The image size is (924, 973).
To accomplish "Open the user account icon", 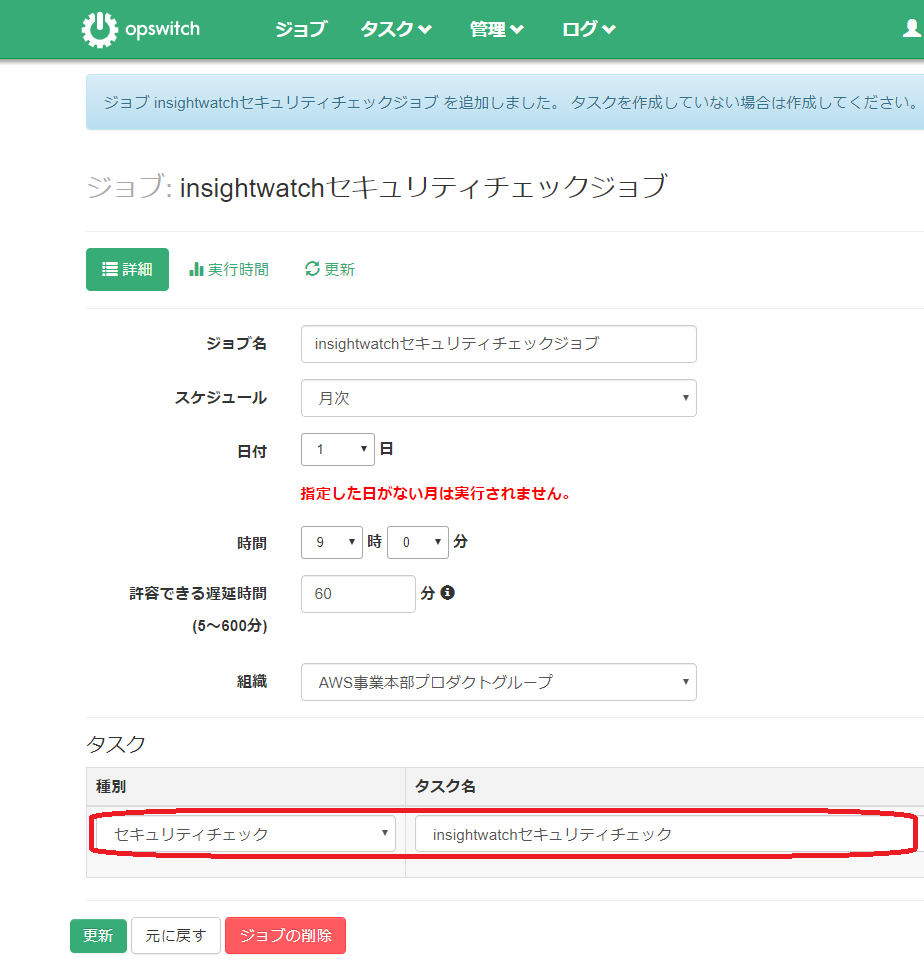I will coord(912,29).
